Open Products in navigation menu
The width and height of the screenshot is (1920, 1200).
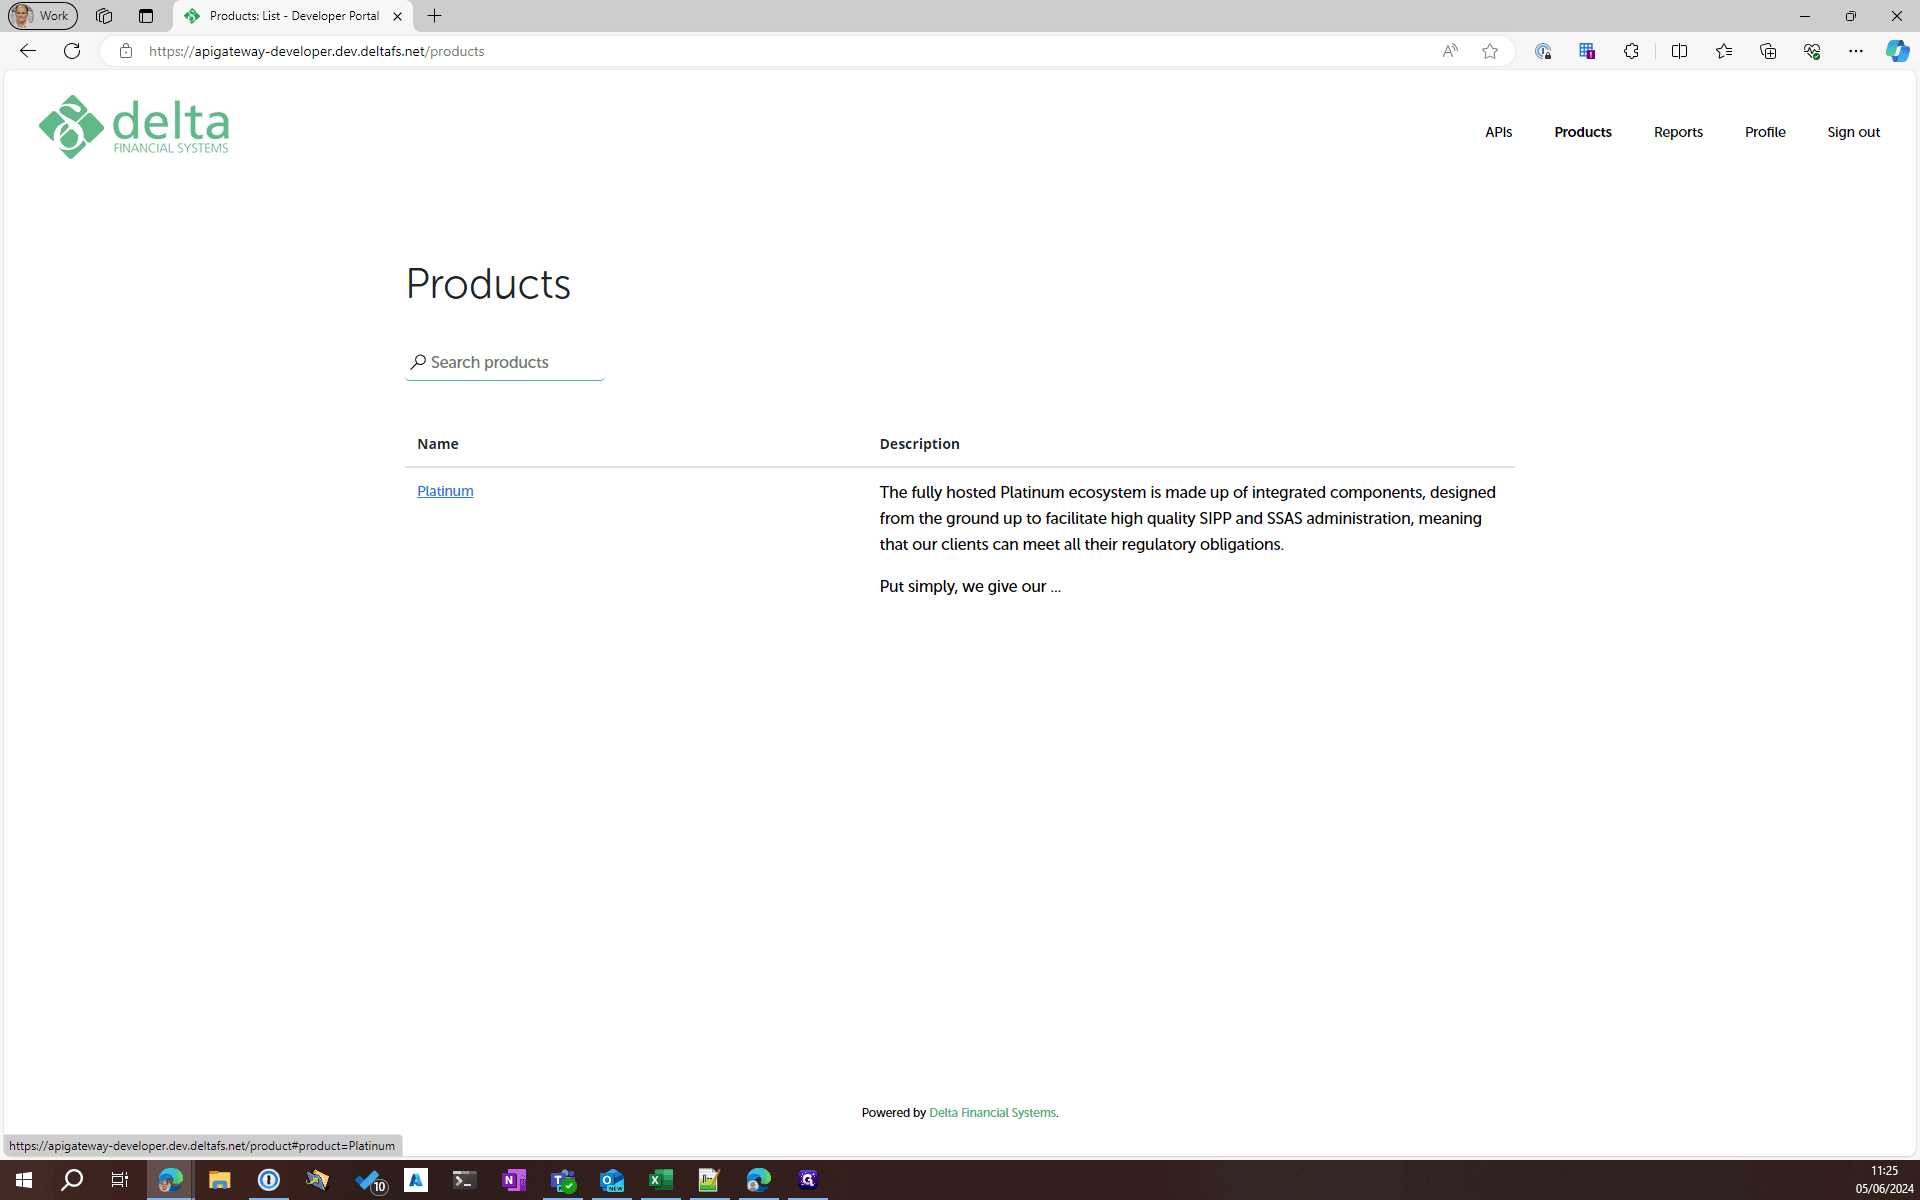[1583, 132]
